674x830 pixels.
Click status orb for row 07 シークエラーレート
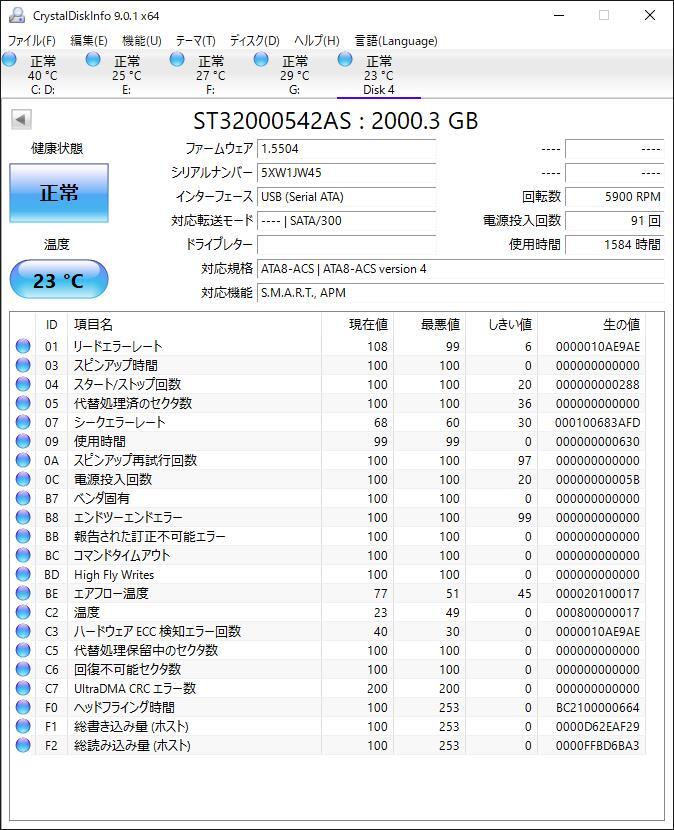point(23,422)
